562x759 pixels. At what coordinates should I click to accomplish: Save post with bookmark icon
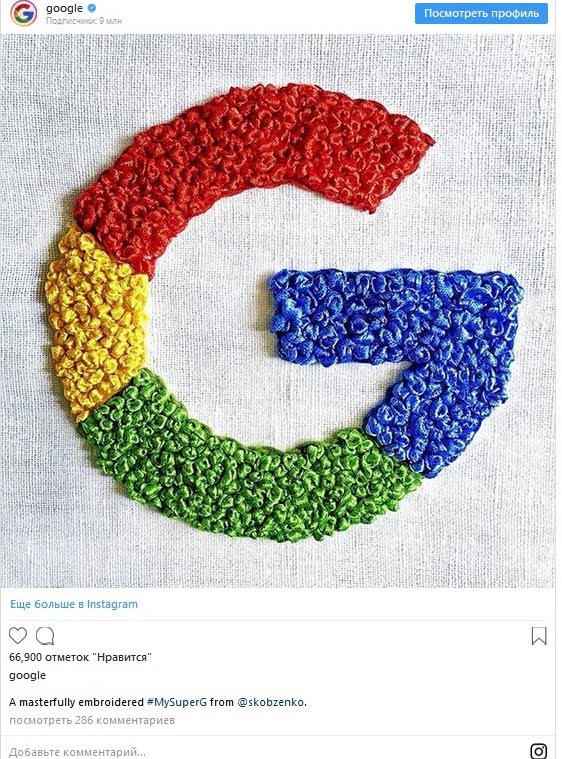(x=539, y=636)
